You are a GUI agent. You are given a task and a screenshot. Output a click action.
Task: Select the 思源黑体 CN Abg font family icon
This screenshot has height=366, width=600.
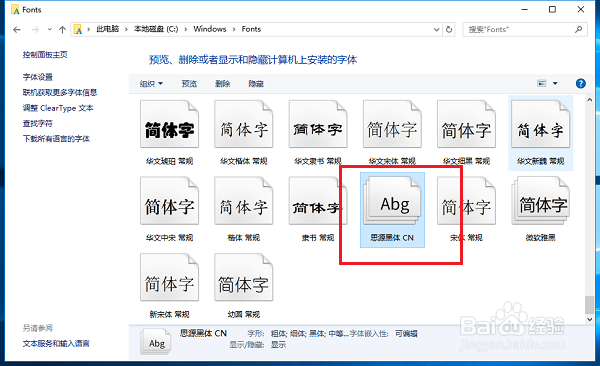[392, 201]
